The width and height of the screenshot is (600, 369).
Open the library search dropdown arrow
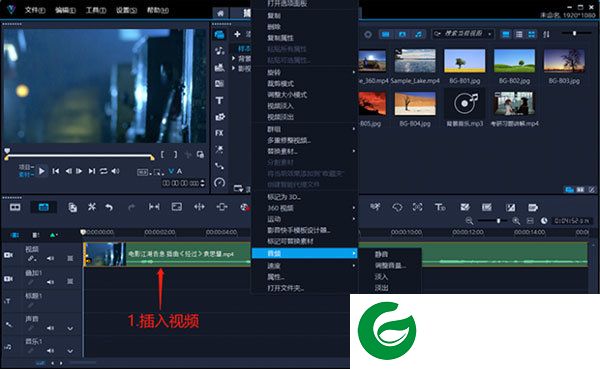tap(490, 34)
